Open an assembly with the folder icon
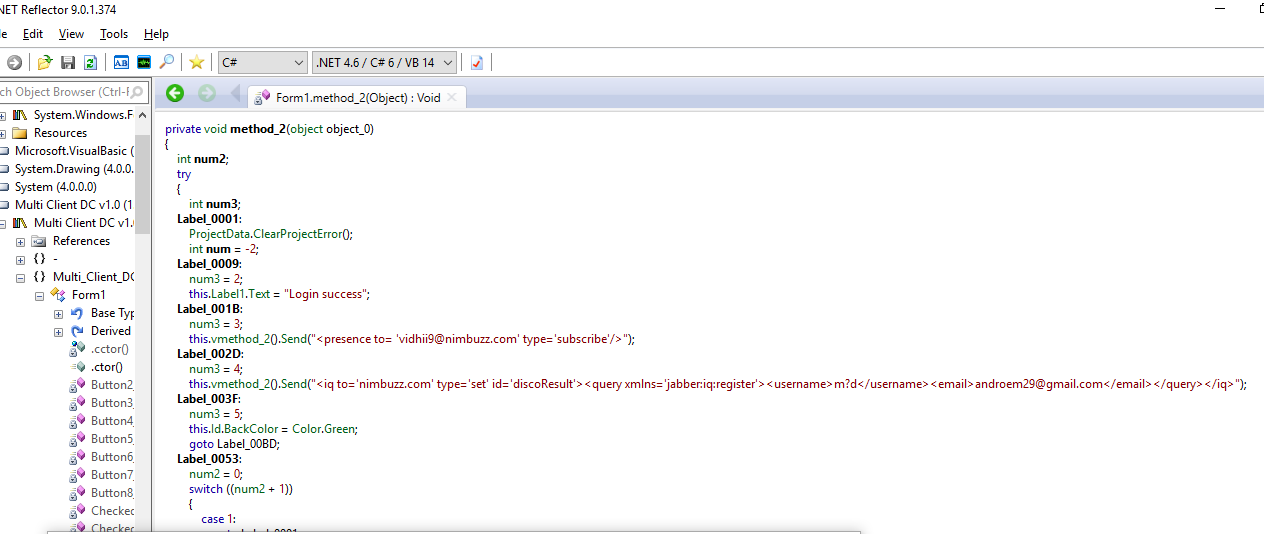 coord(45,62)
